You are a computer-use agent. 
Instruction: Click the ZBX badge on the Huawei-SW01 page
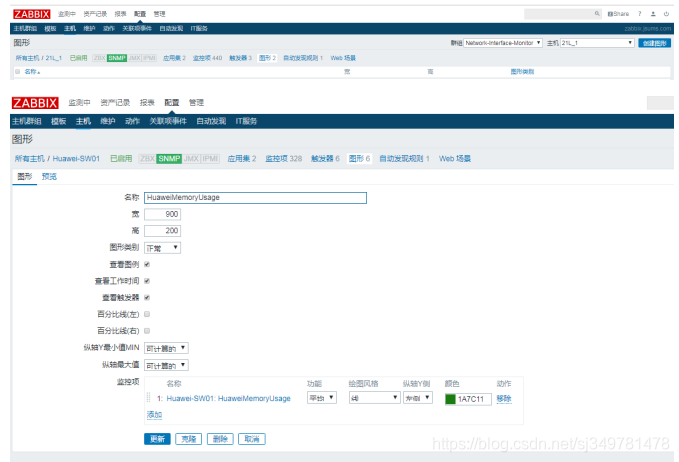pyautogui.click(x=147, y=158)
